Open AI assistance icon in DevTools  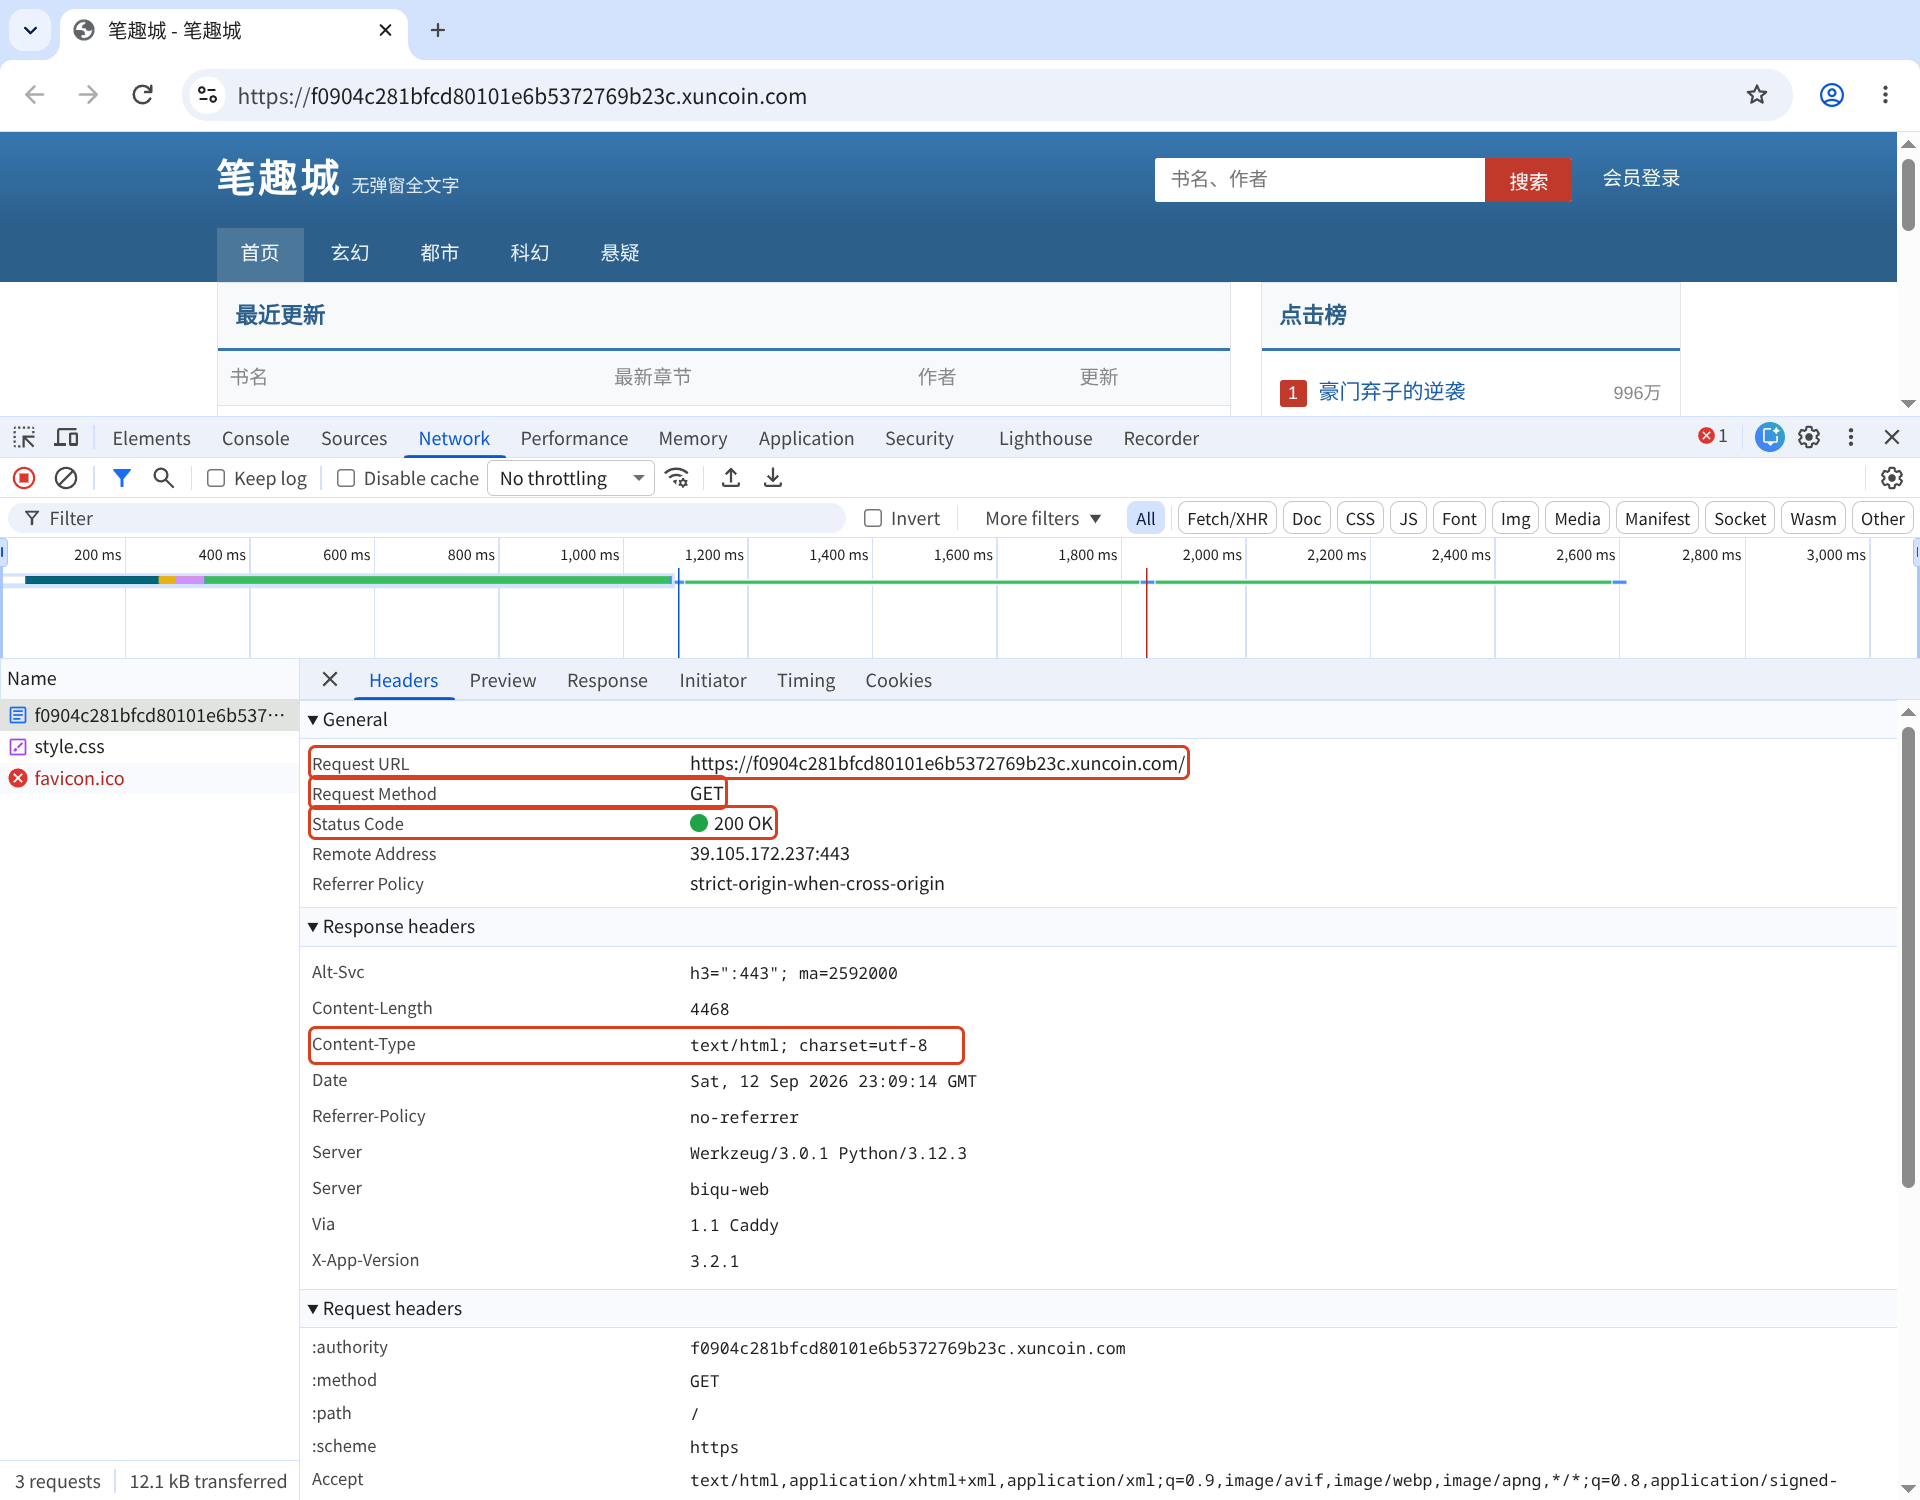[1769, 437]
